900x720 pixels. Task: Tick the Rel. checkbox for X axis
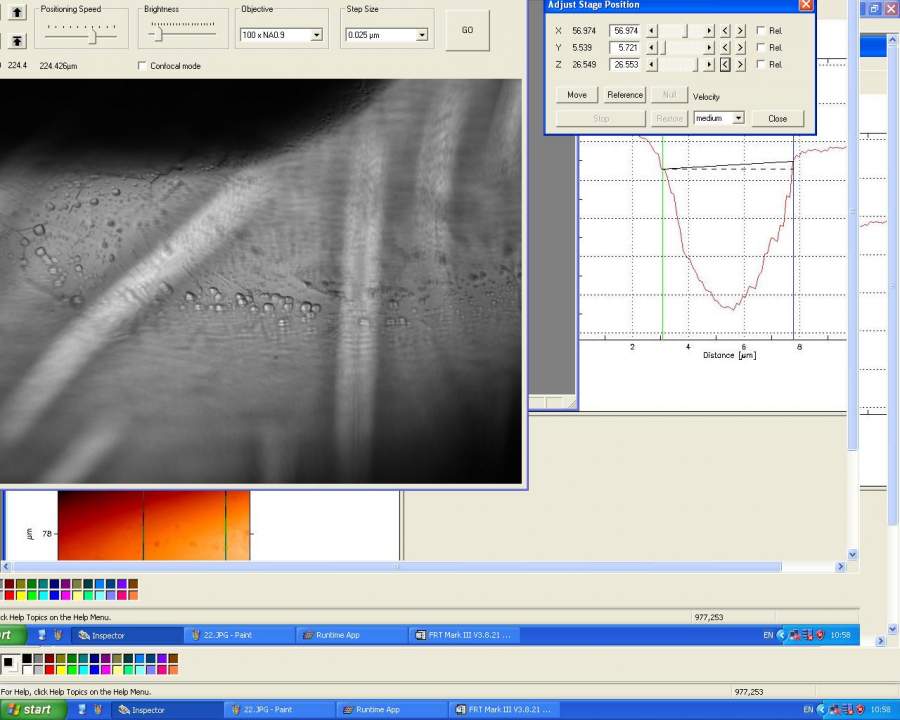tap(761, 31)
